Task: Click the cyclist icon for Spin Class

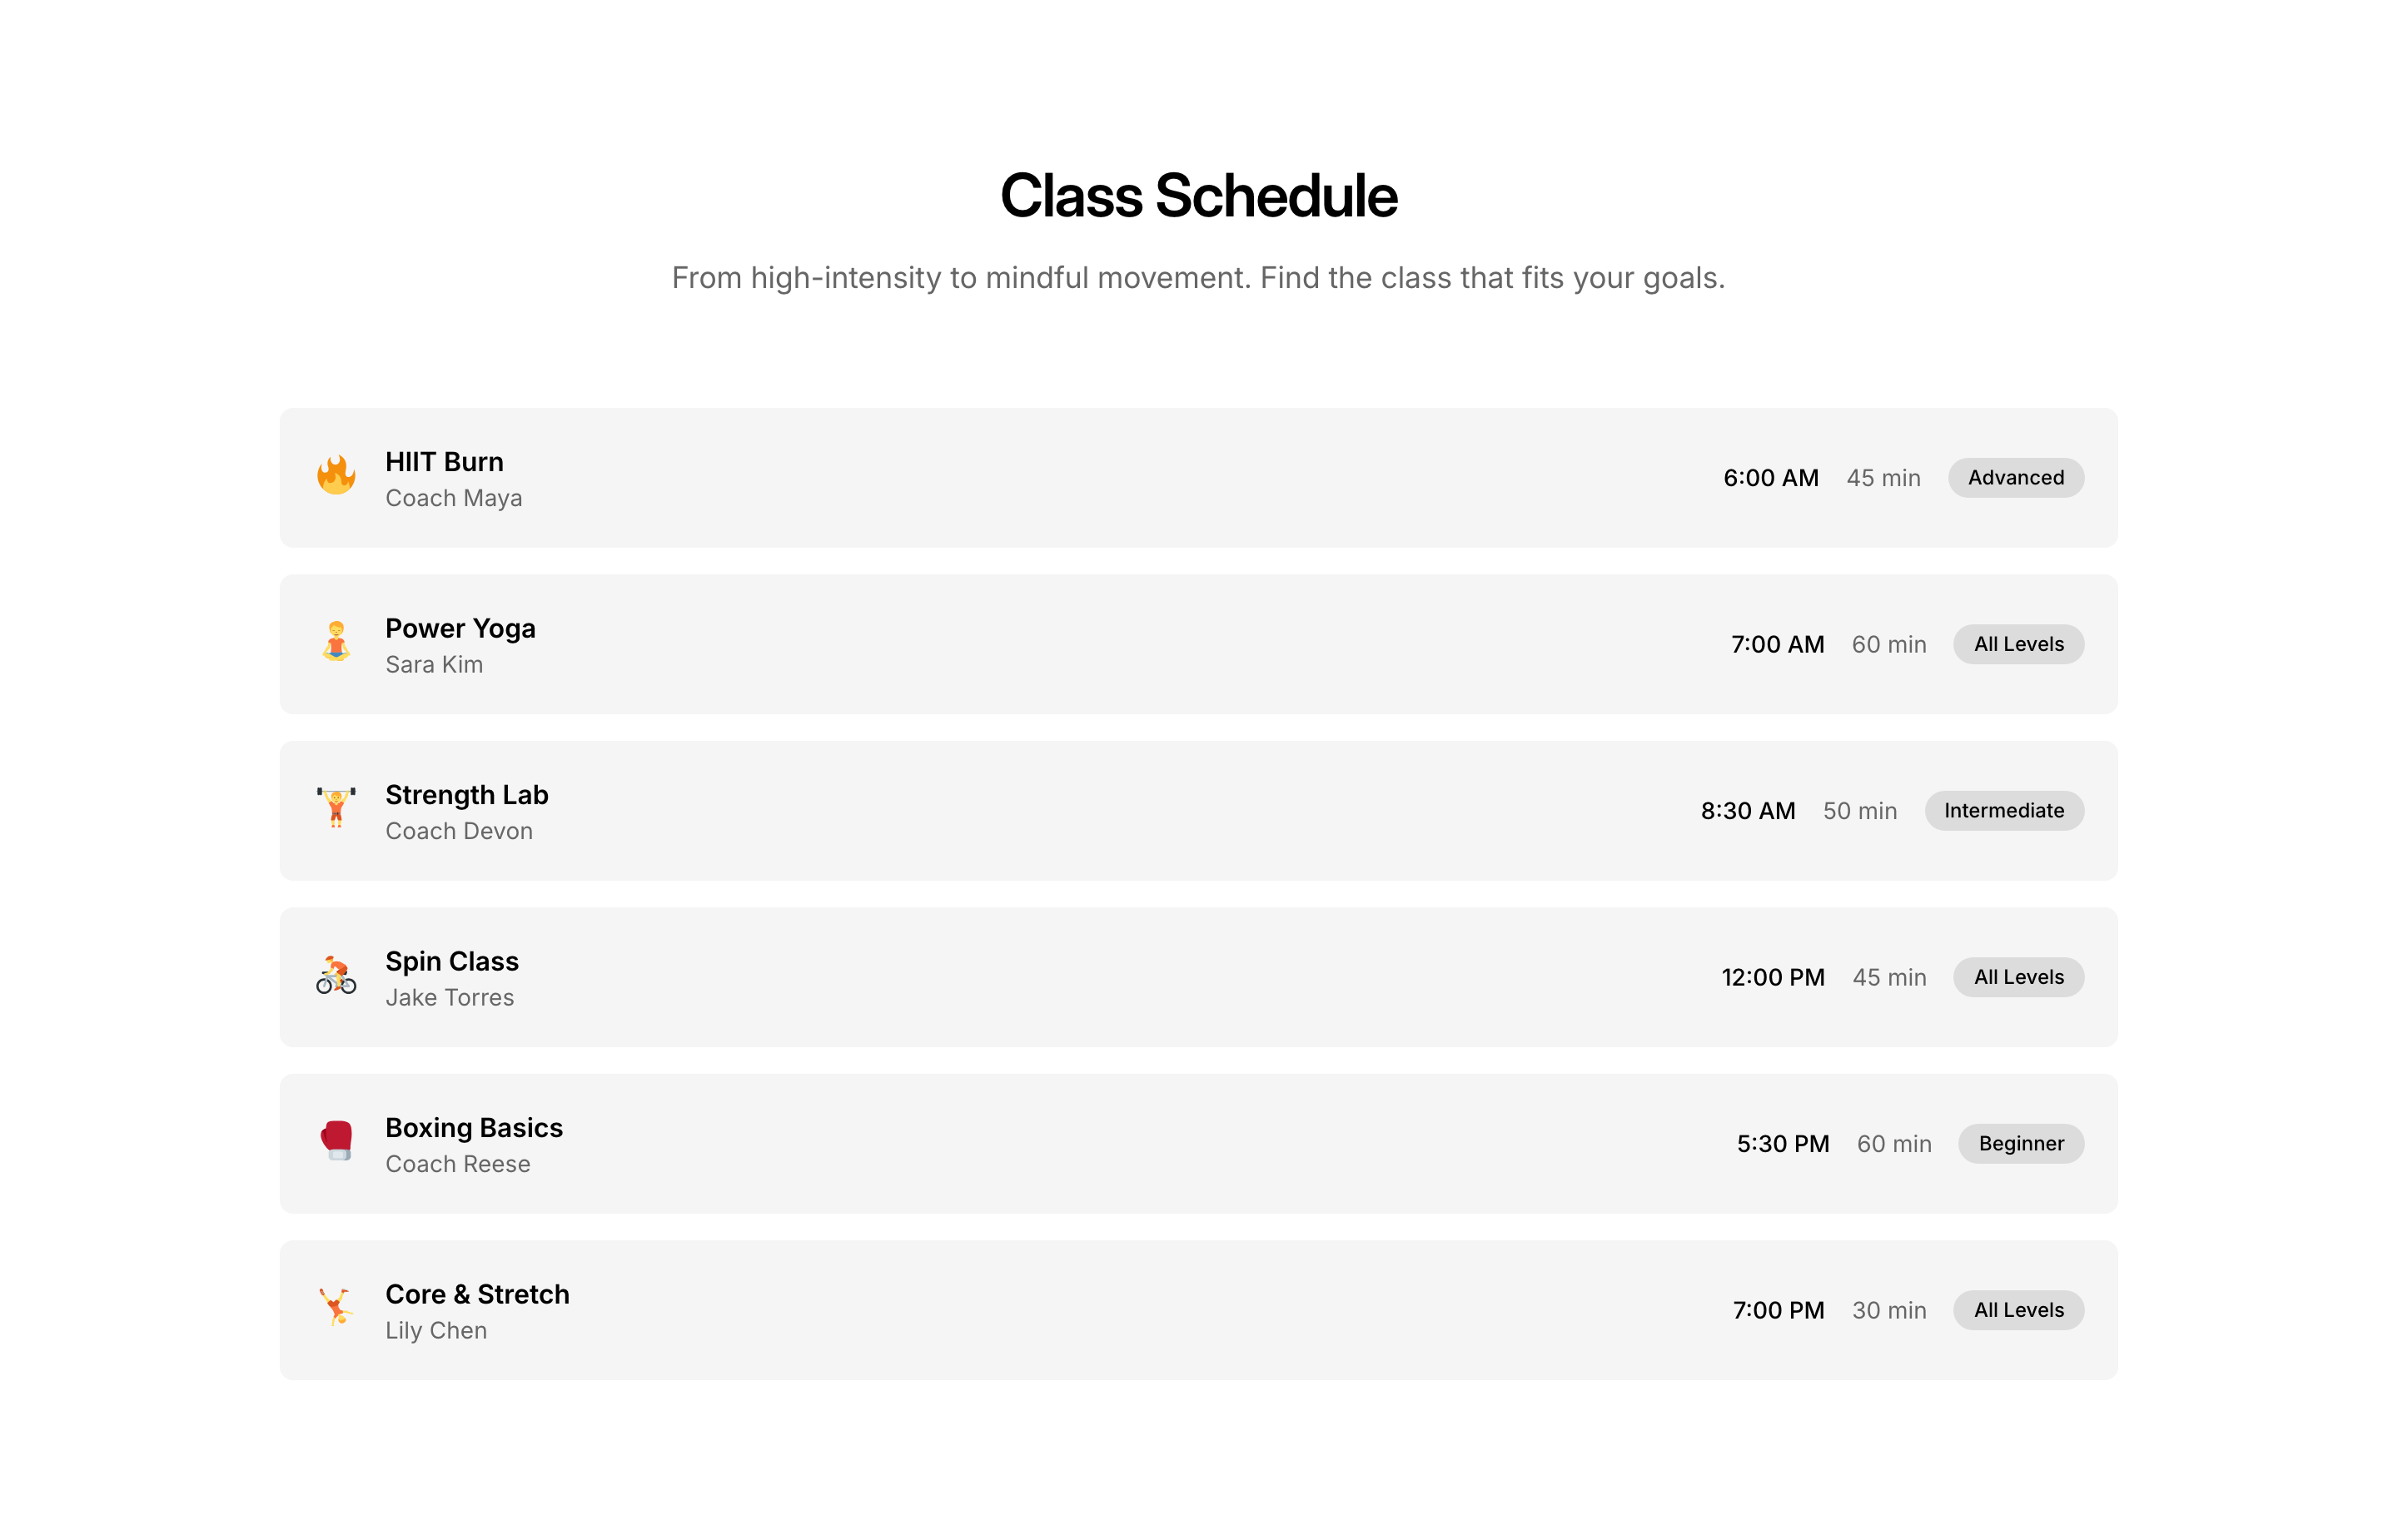Action: pos(336,976)
